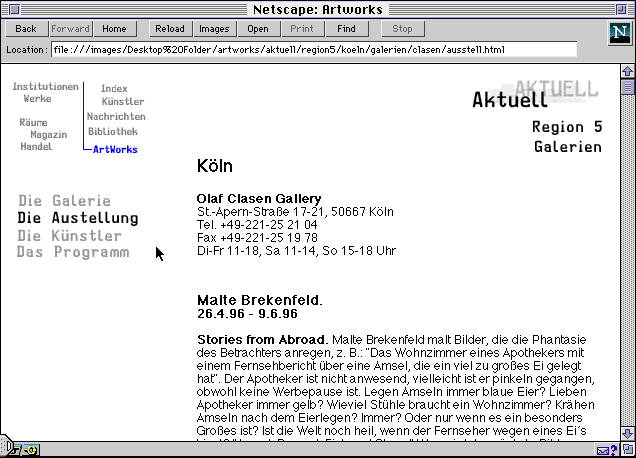This screenshot has height=458, width=636.
Task: Click the scrollbar up arrow
Action: [627, 71]
